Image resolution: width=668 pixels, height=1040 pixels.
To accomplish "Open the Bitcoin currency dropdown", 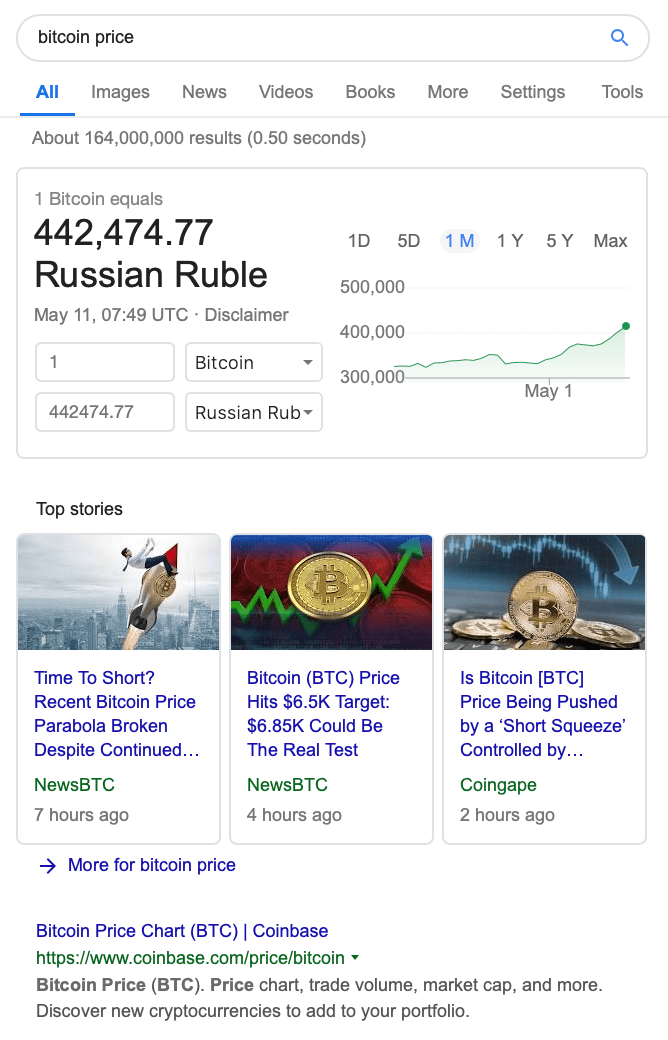I will click(254, 363).
